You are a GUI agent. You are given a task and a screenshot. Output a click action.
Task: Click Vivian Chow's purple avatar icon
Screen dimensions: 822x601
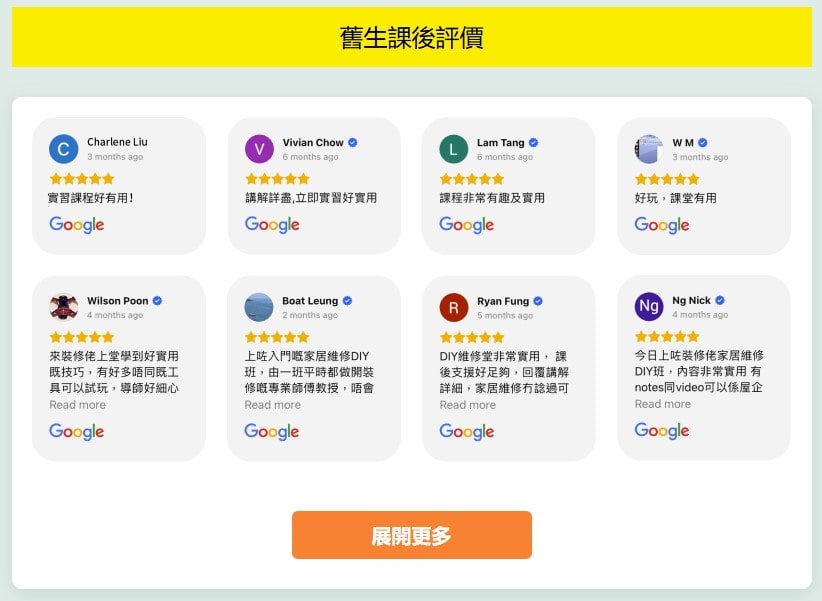point(259,149)
